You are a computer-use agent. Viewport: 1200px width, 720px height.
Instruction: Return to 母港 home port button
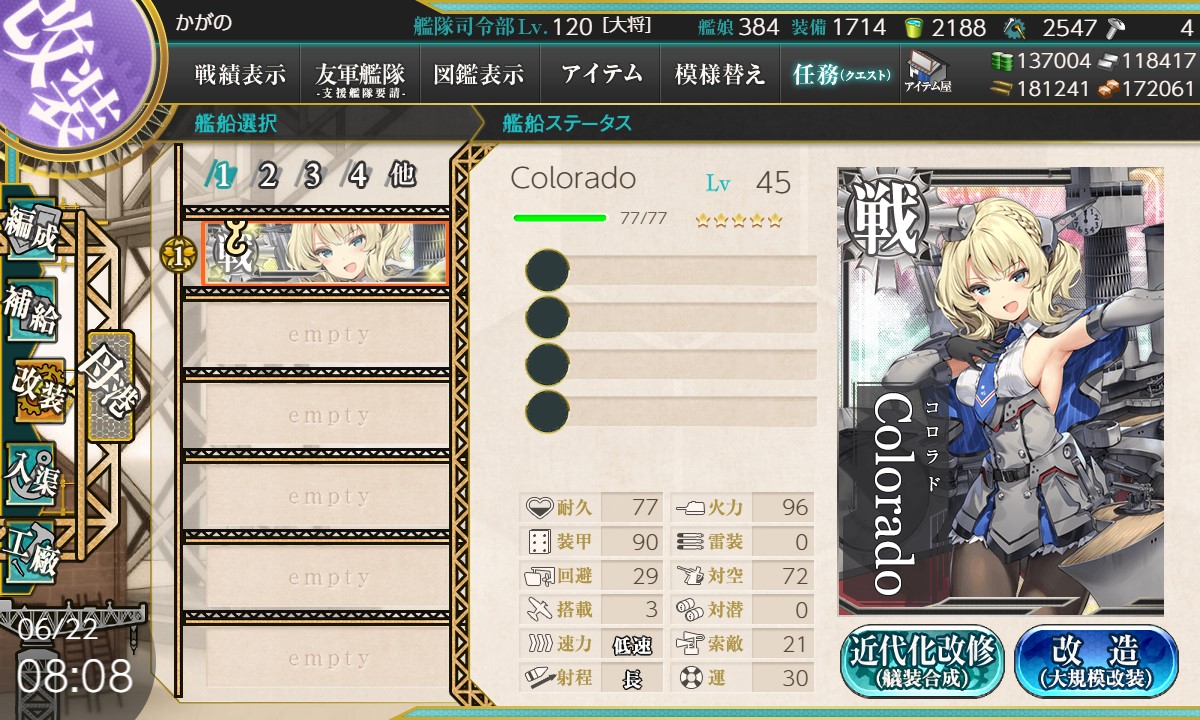point(108,385)
